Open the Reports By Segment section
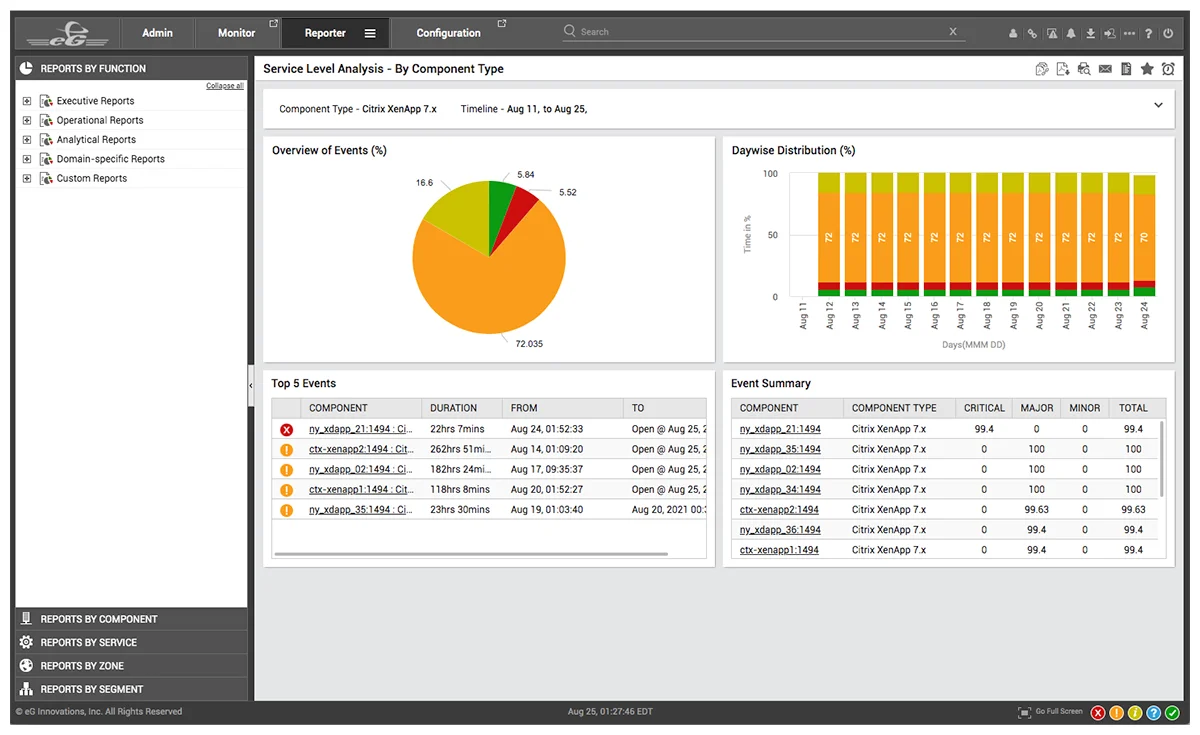The image size is (1200, 735). tap(131, 689)
